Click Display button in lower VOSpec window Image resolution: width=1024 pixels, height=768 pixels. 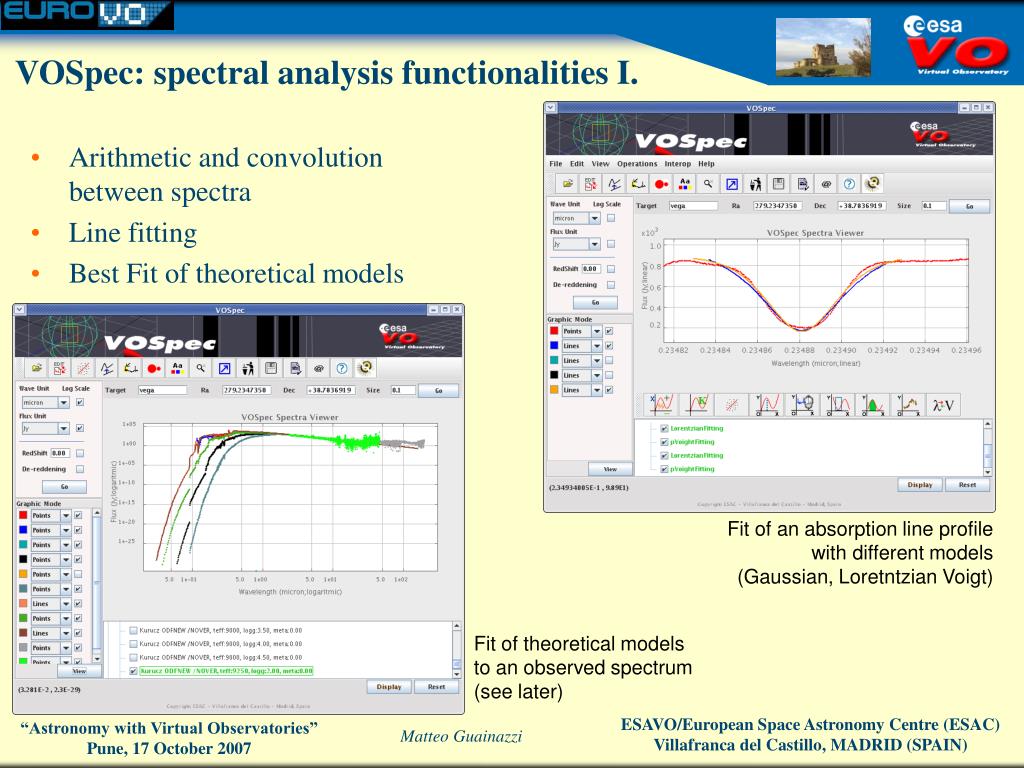[389, 686]
